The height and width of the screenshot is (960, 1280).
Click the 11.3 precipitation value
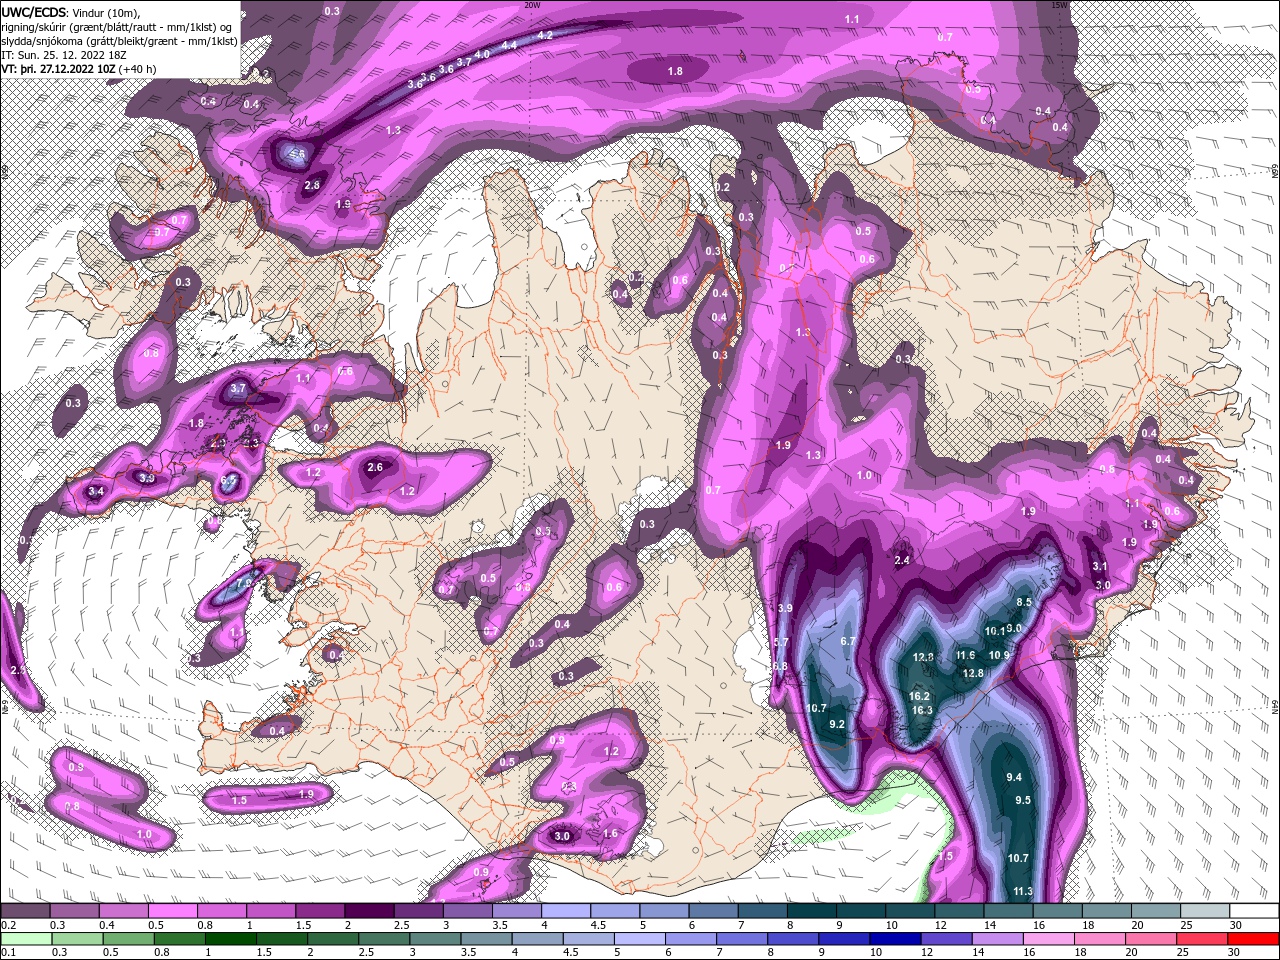pos(1023,891)
